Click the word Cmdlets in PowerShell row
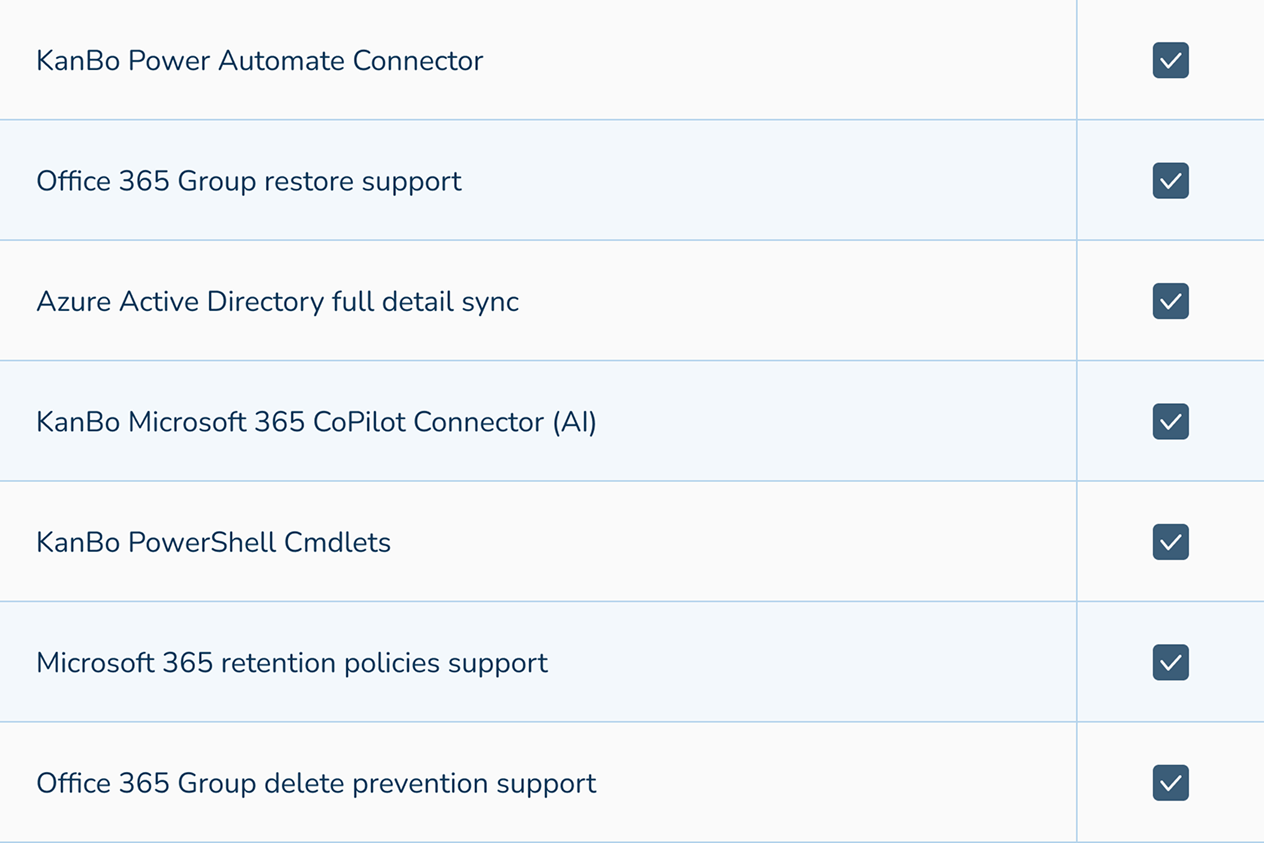The image size is (1264, 843). tap(338, 542)
